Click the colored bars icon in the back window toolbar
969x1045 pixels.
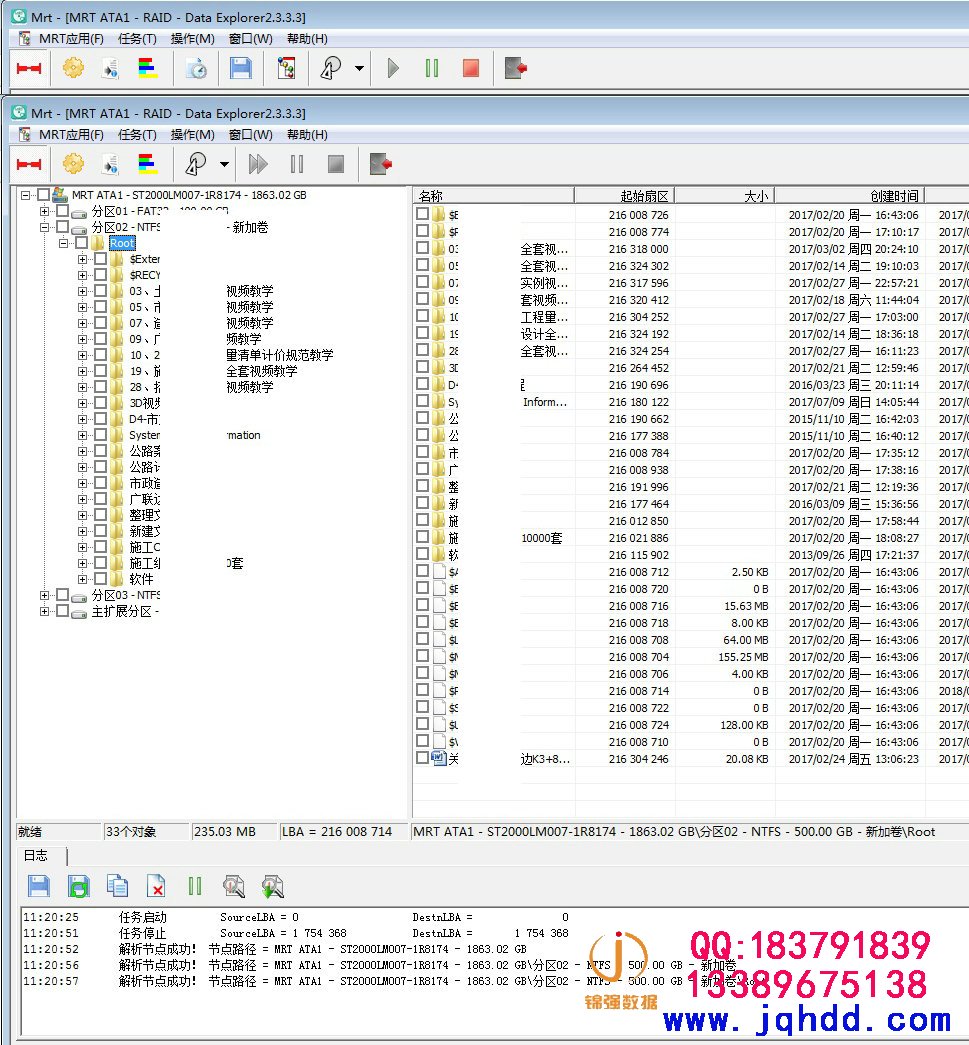point(147,68)
